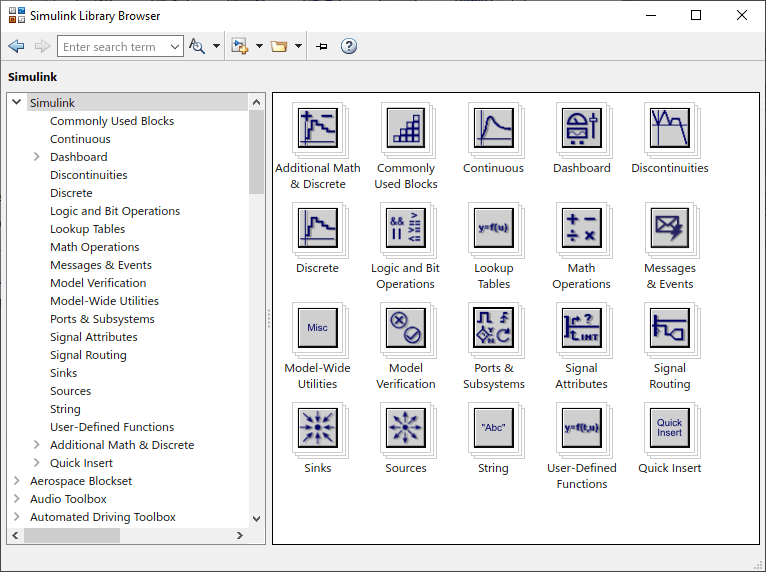Click the back navigation arrow

(x=16, y=46)
